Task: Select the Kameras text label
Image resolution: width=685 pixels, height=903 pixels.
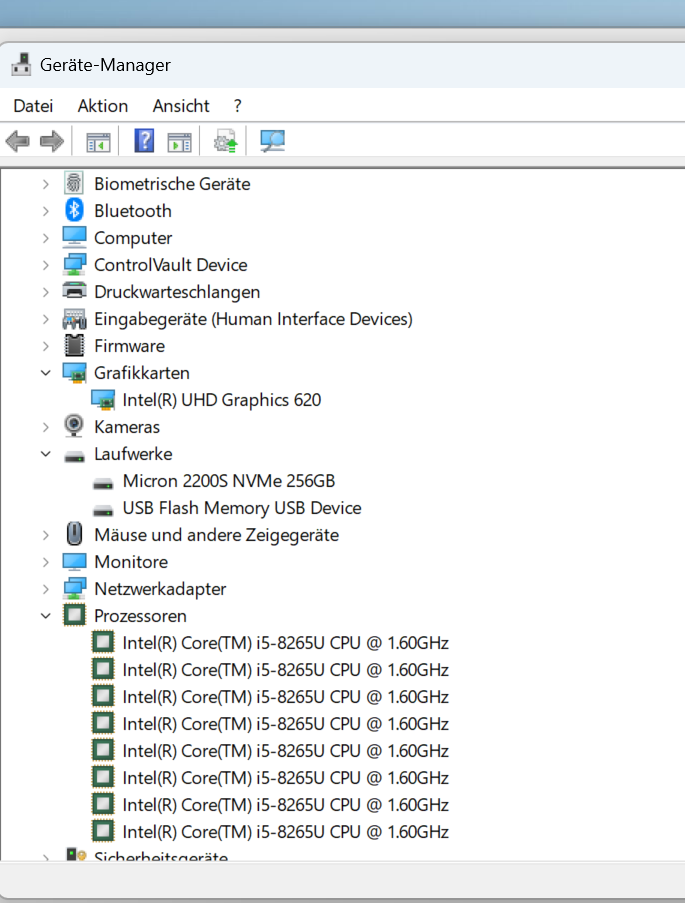Action: click(127, 427)
